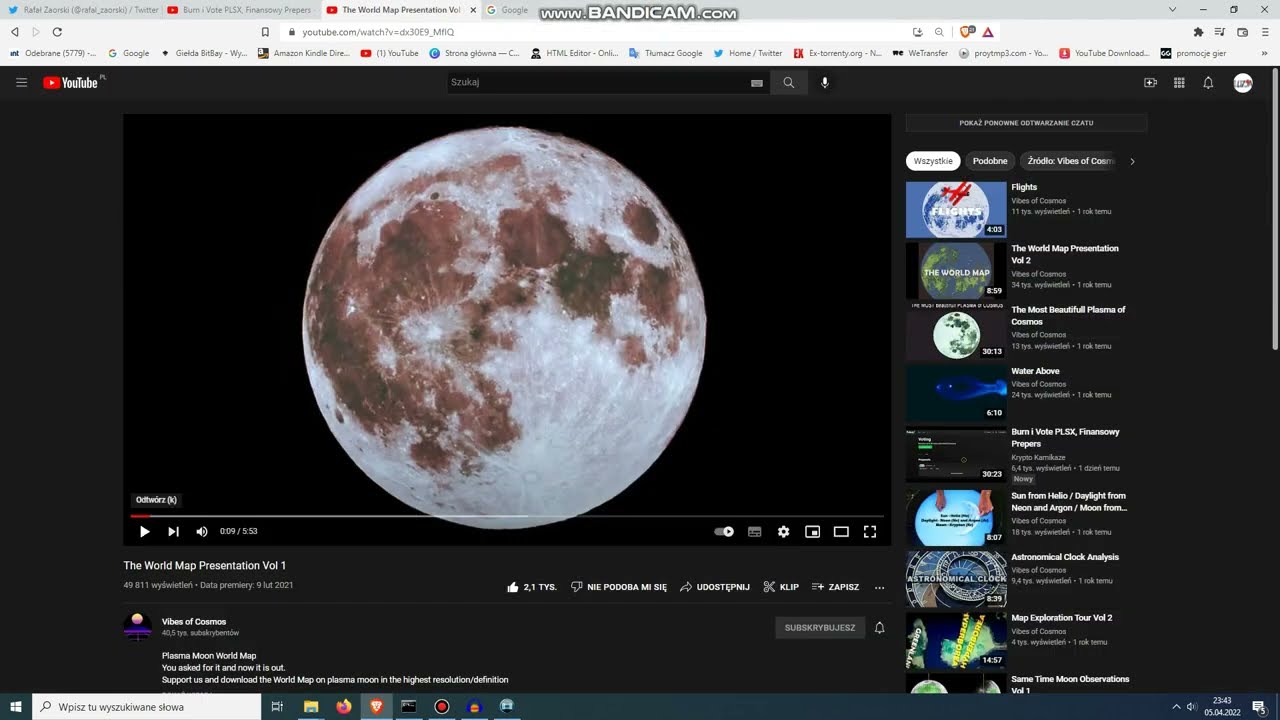Viewport: 1280px width, 720px height.
Task: Click the search magnifier button
Action: tap(788, 83)
